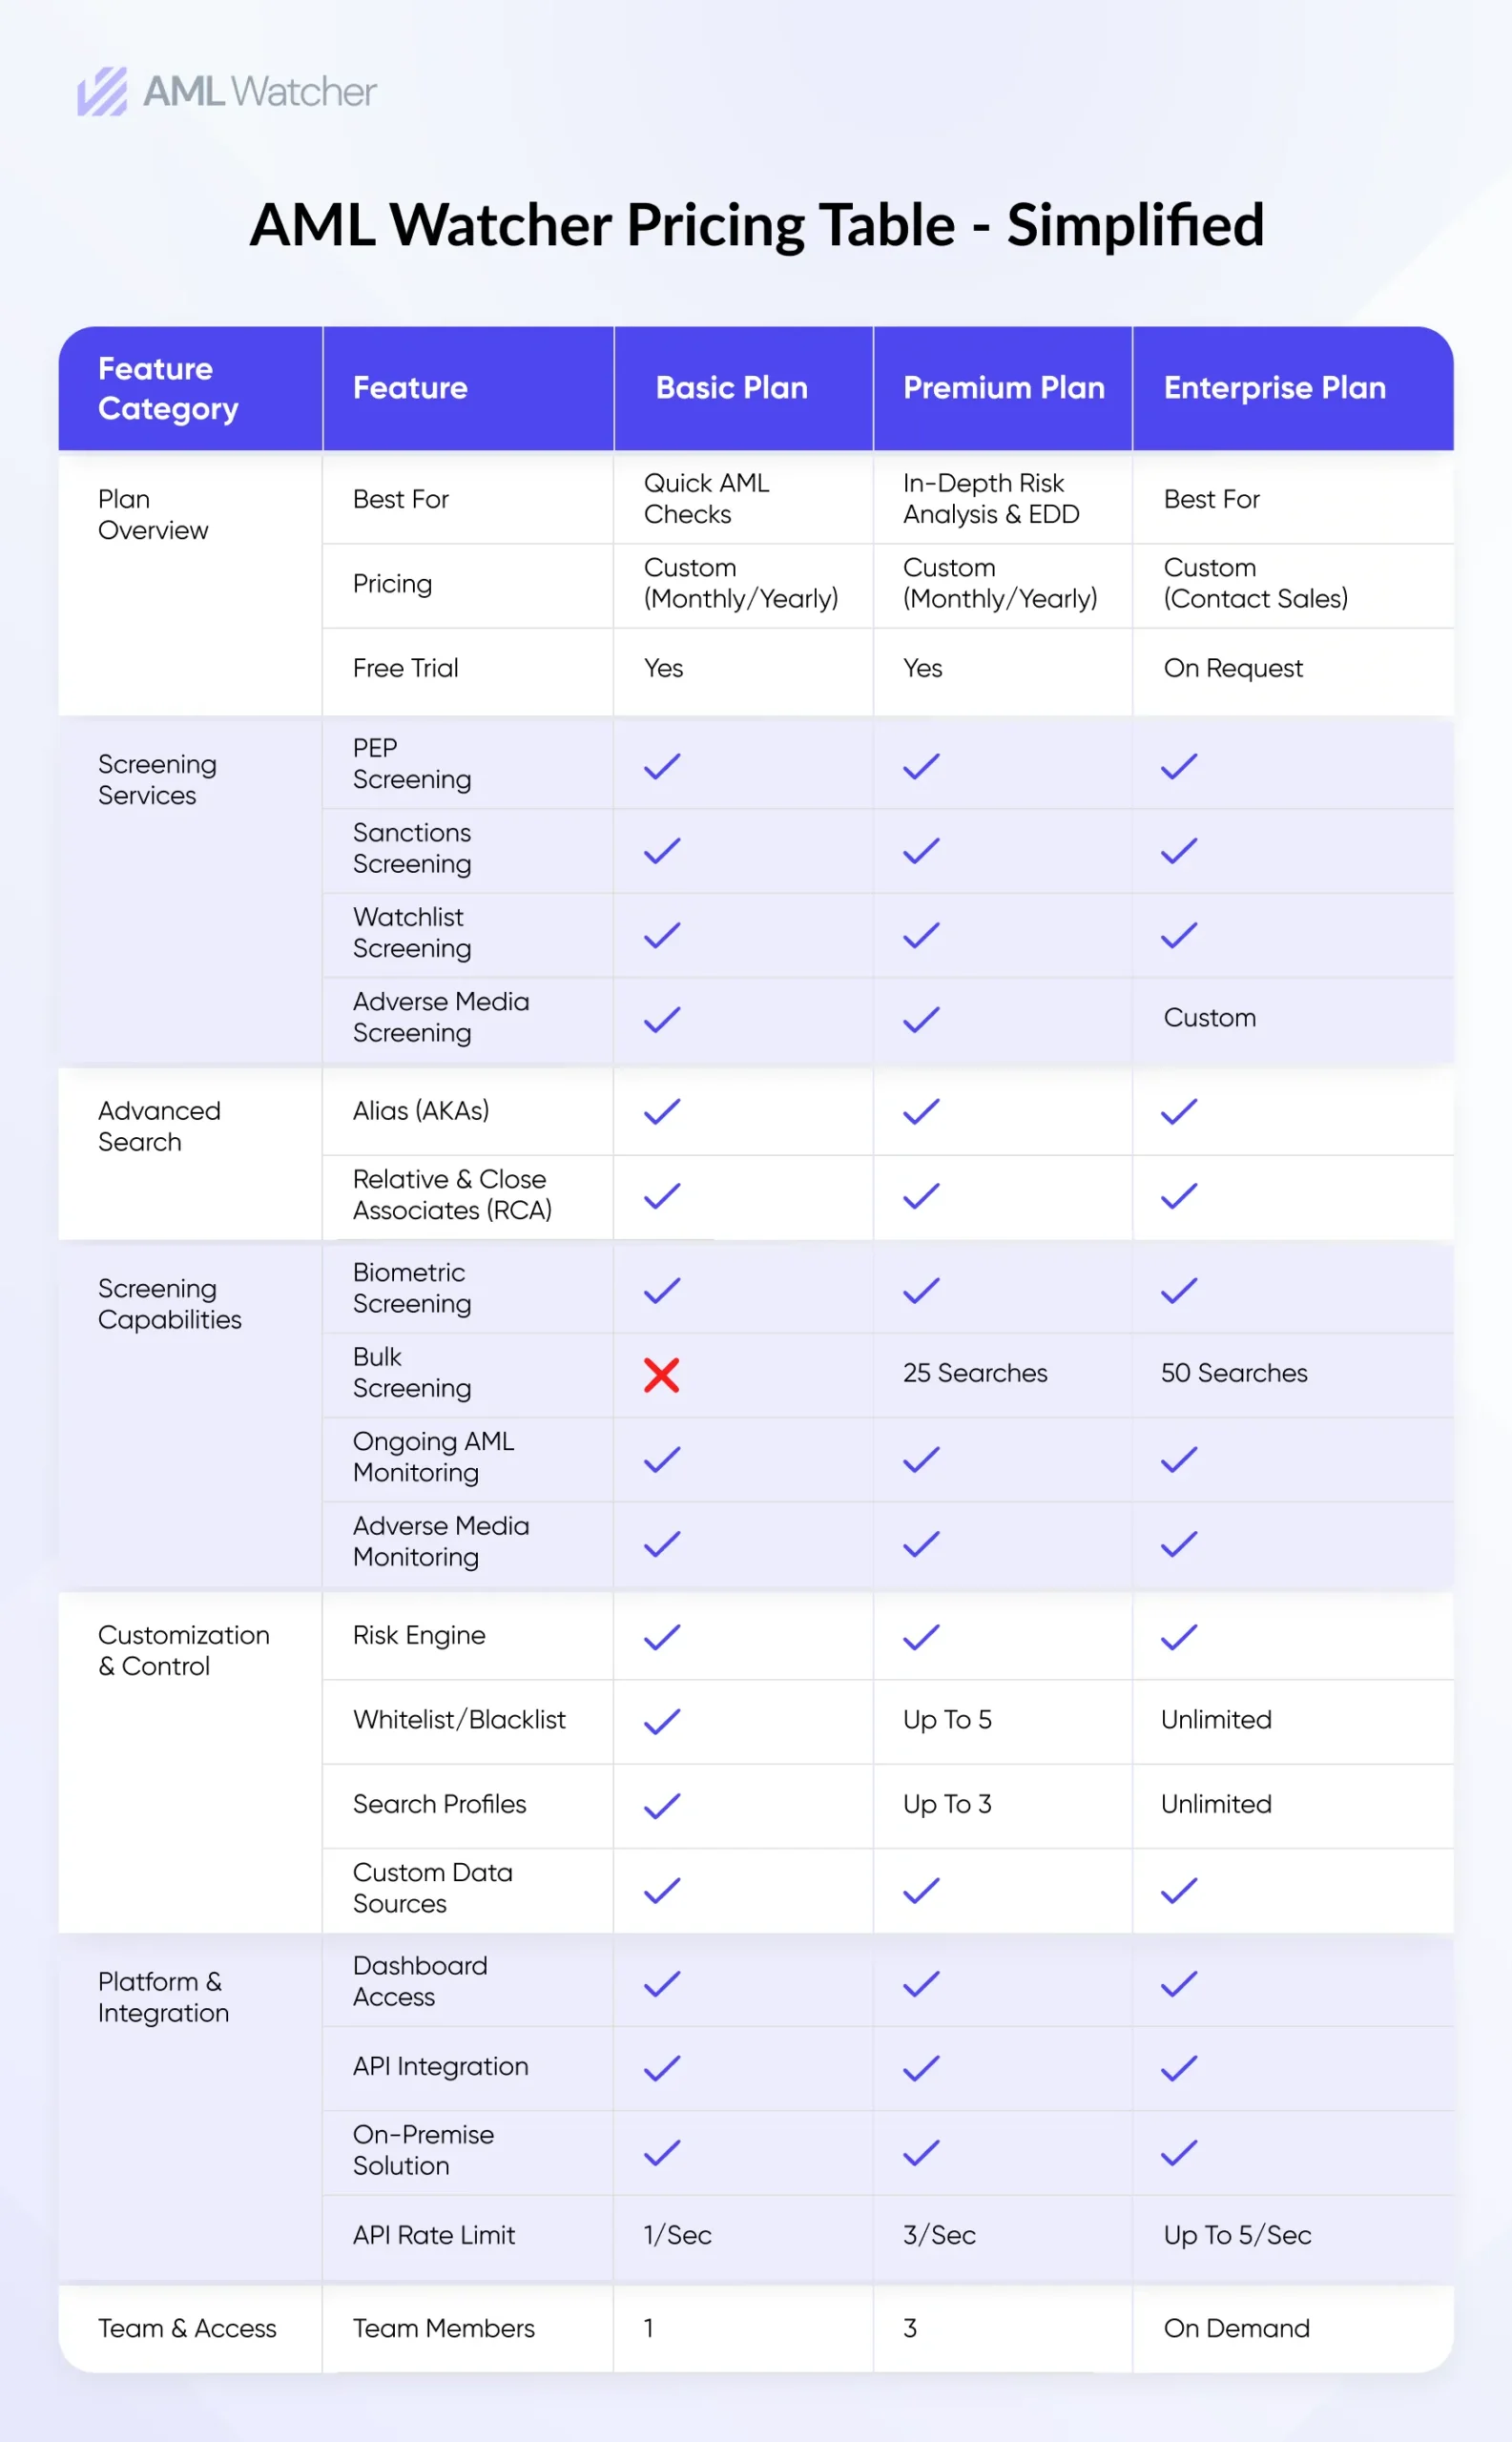Click the "On Request" free trial cell
The height and width of the screenshot is (2442, 1512).
(x=1232, y=668)
